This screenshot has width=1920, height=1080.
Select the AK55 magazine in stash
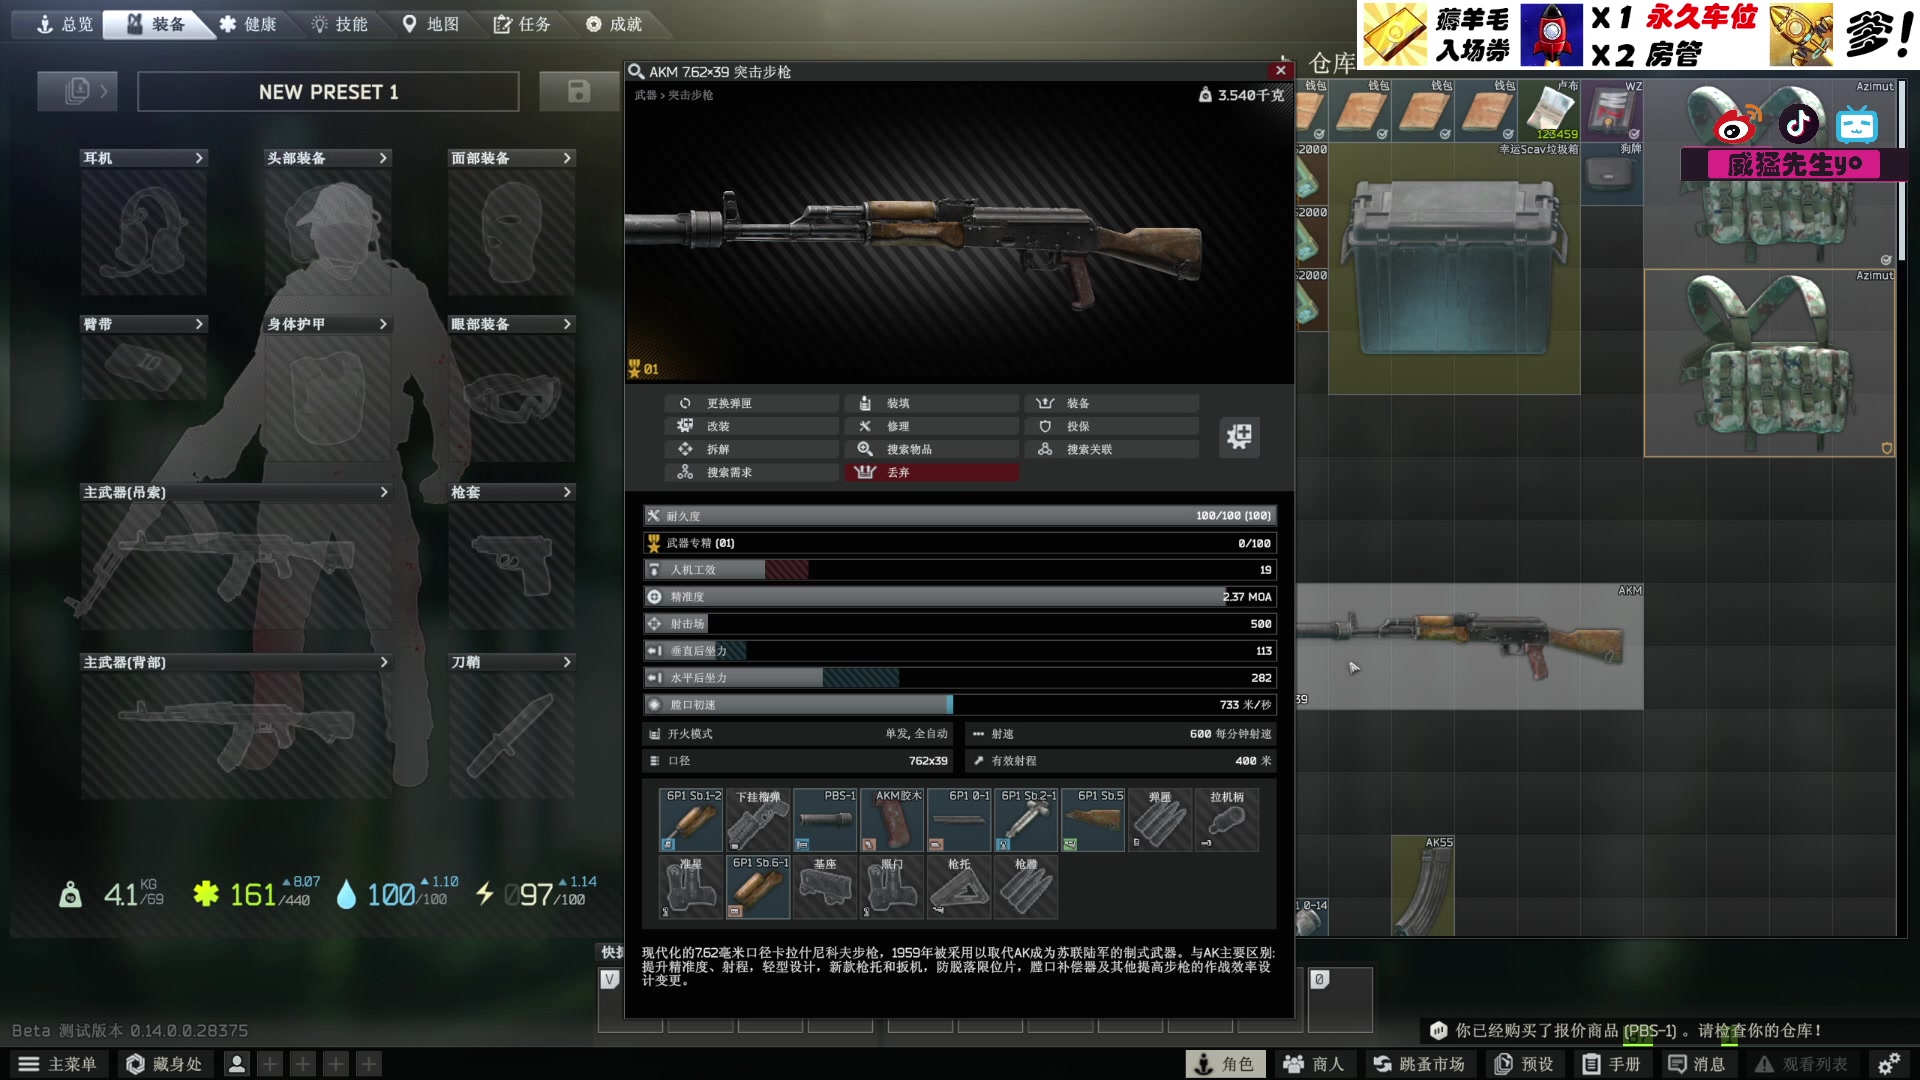[x=1423, y=886]
